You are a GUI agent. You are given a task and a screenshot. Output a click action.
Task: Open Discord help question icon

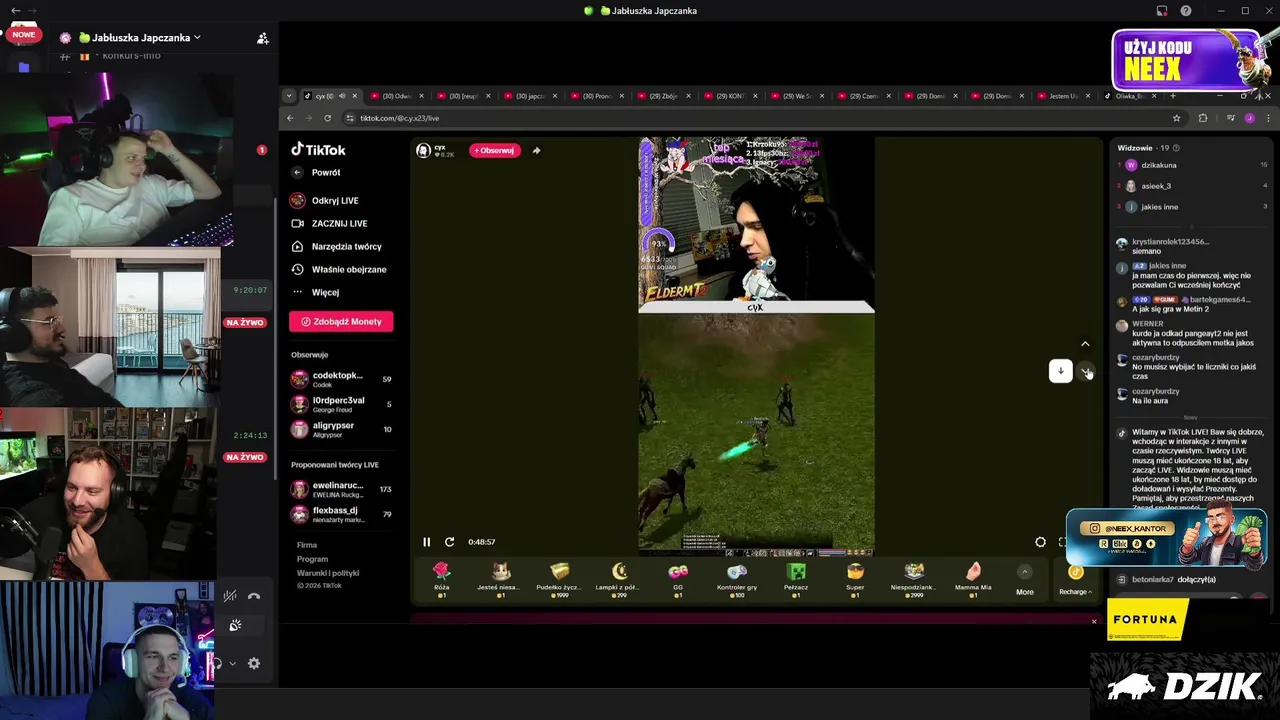point(1186,11)
